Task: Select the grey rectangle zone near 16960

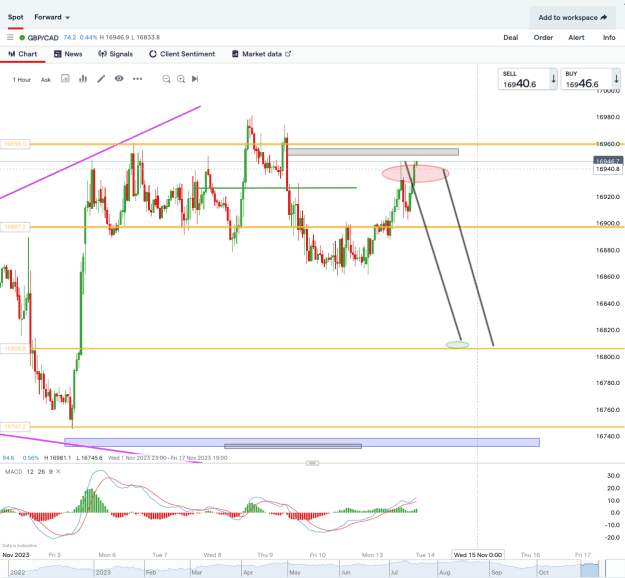Action: [x=373, y=152]
